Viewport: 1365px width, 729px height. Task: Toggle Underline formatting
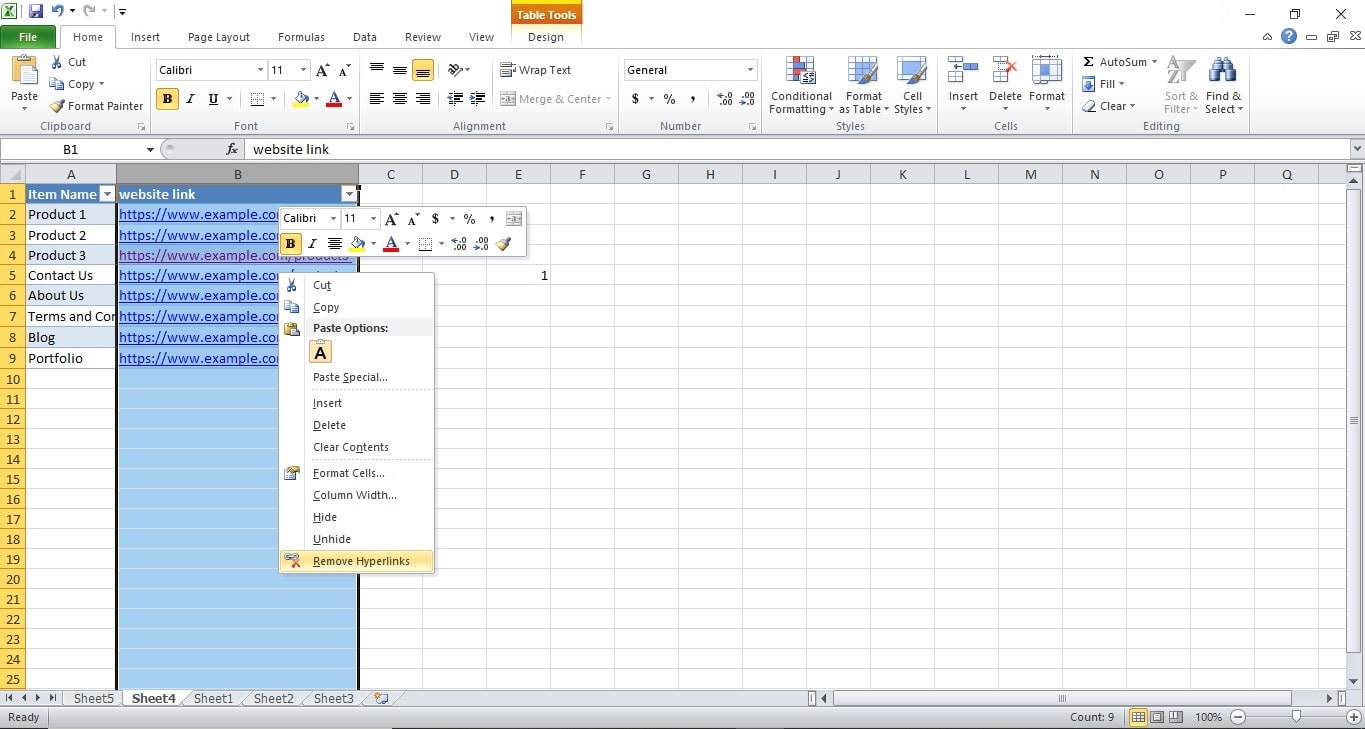click(212, 99)
